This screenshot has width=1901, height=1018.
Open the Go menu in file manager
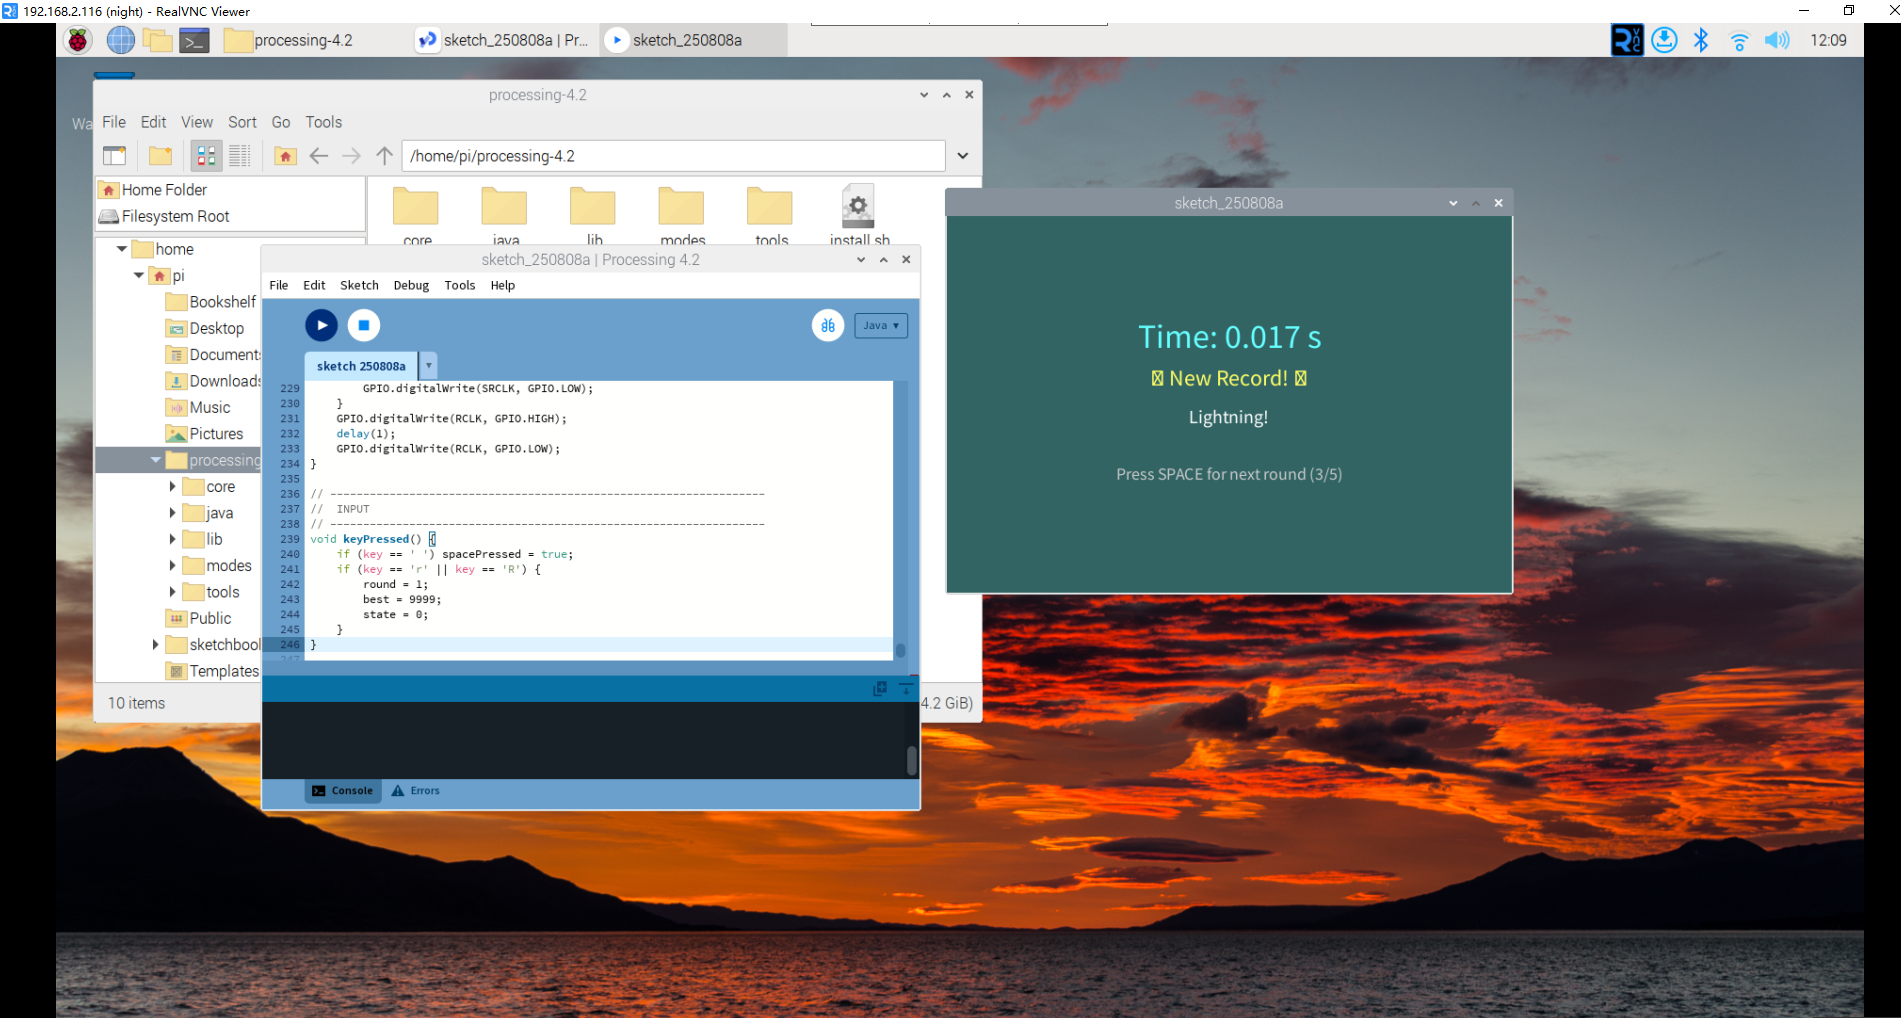(281, 122)
